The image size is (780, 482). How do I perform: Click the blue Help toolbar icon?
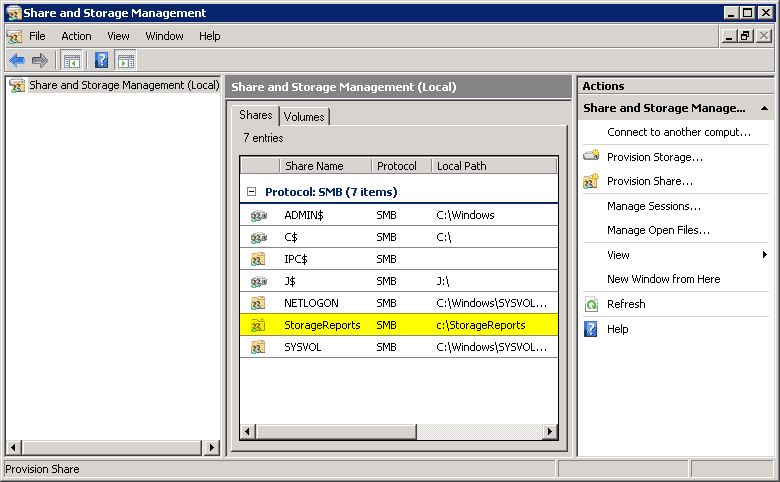pos(101,61)
